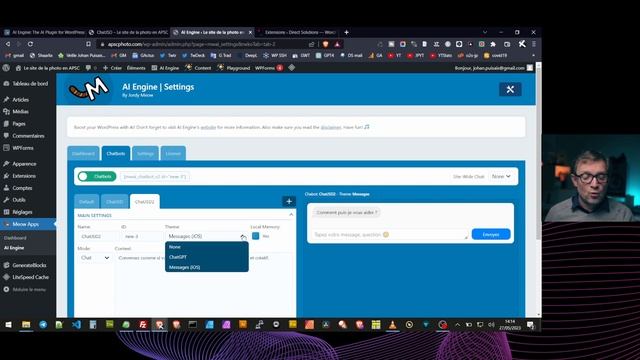
Task: Open FileZilla from the taskbar
Action: tap(143, 324)
